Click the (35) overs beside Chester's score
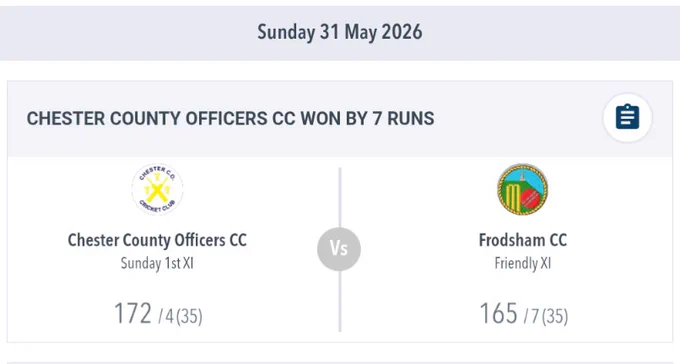Screen dimensions: 680x364 pyautogui.click(x=190, y=317)
